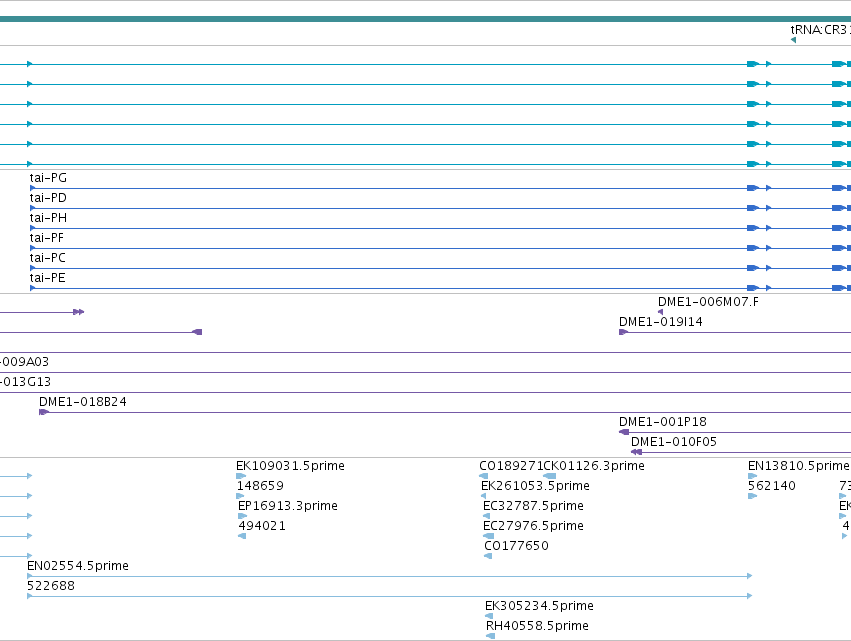851x641 pixels.
Task: Open the DME1-006M07.F feature label
Action: click(x=708, y=302)
